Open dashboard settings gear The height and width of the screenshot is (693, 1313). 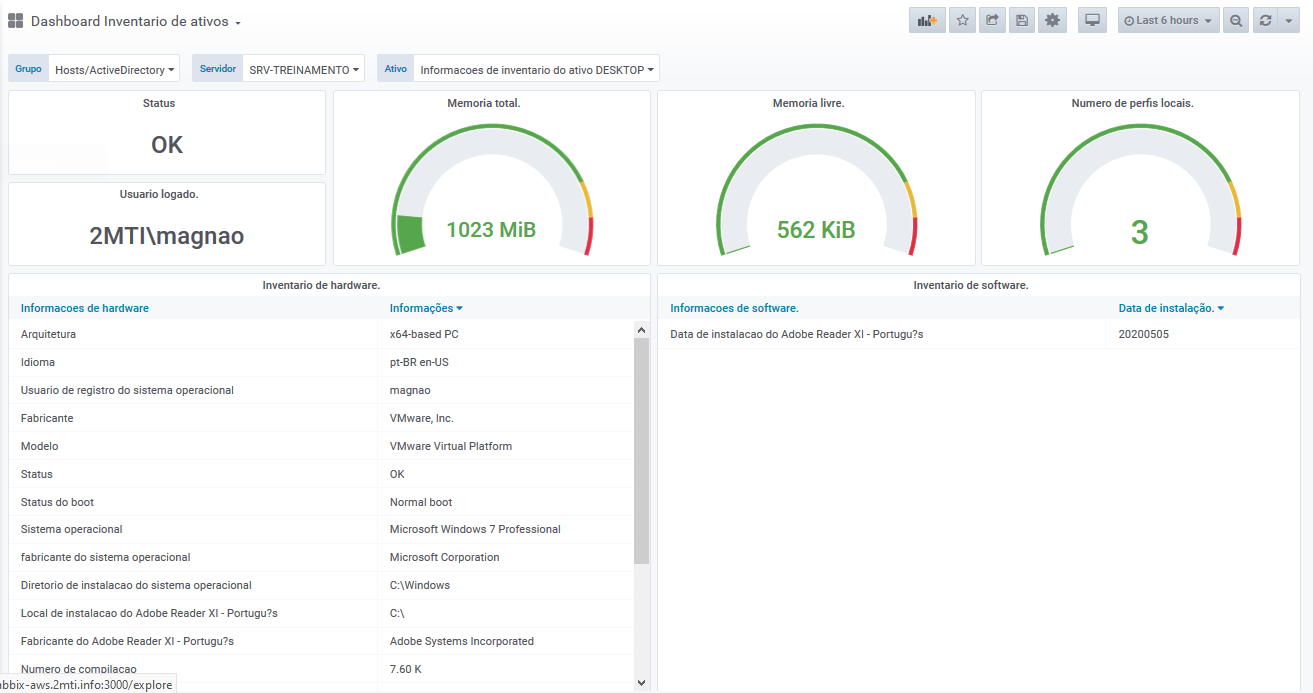click(x=1052, y=20)
